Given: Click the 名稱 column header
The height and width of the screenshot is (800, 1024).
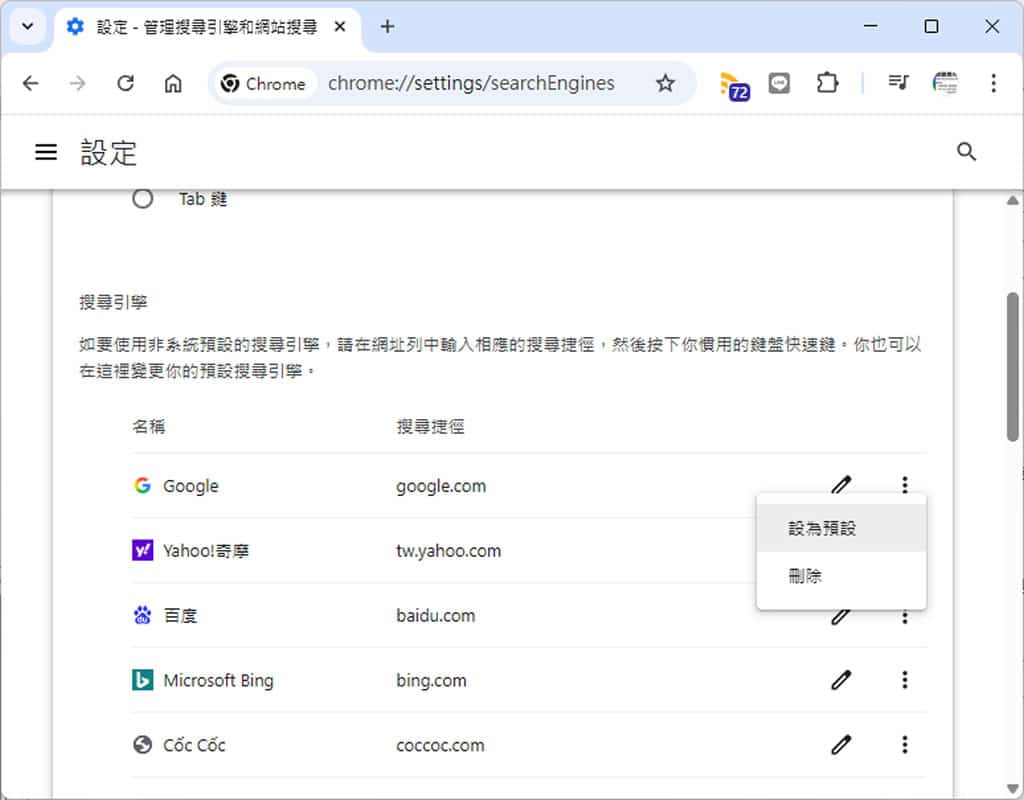Looking at the screenshot, I should coord(148,426).
